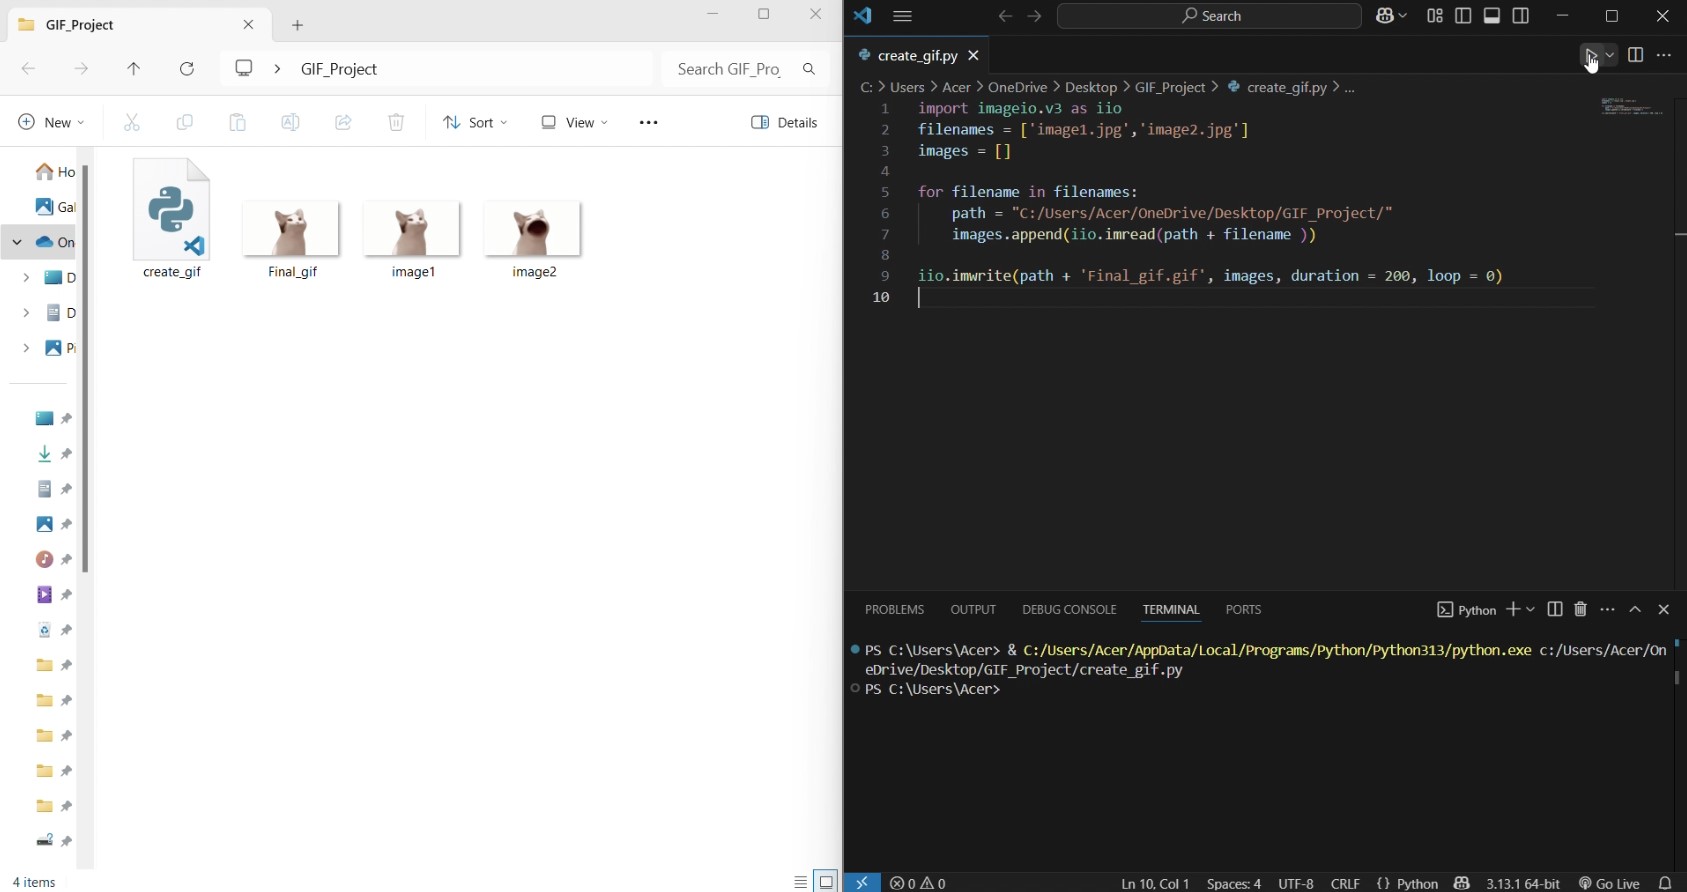Select Python 3.13.1 64-bit interpreter
This screenshot has width=1687, height=892.
tap(1522, 883)
